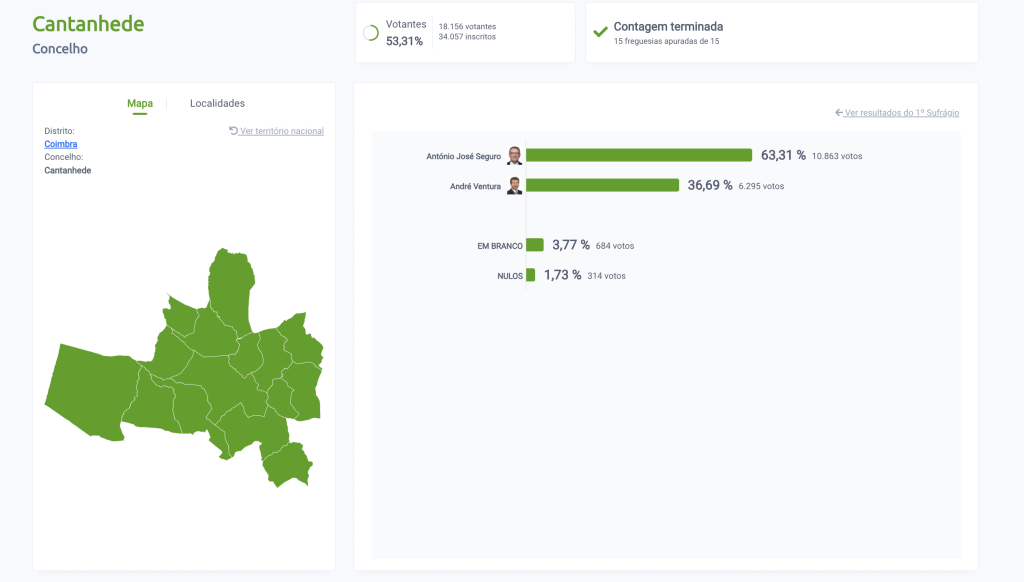The height and width of the screenshot is (582, 1024).
Task: Select the southernmost parish on the map
Action: (x=285, y=463)
